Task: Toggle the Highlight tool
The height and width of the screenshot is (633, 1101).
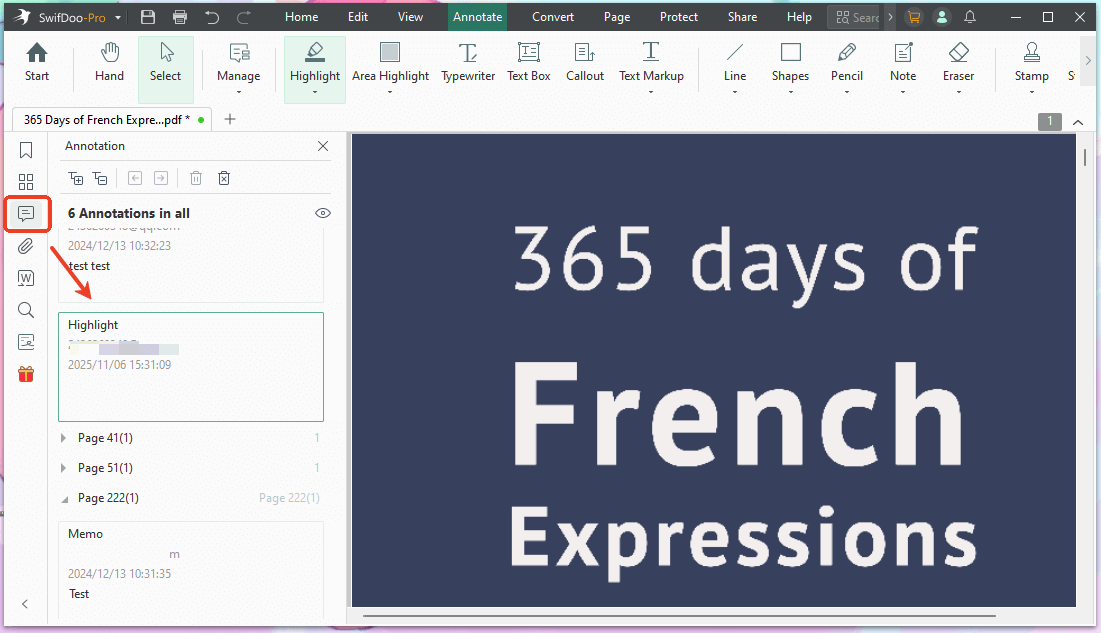Action: 315,63
